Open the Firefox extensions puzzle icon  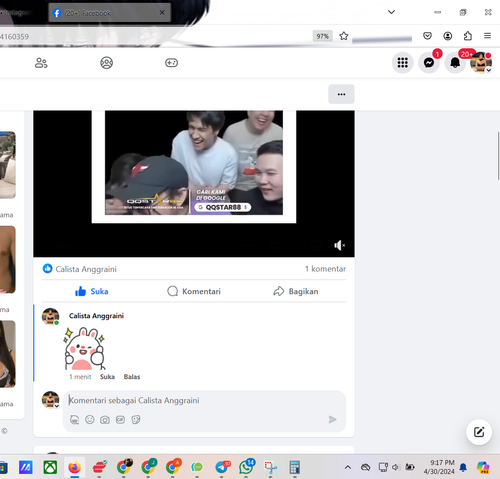point(468,36)
